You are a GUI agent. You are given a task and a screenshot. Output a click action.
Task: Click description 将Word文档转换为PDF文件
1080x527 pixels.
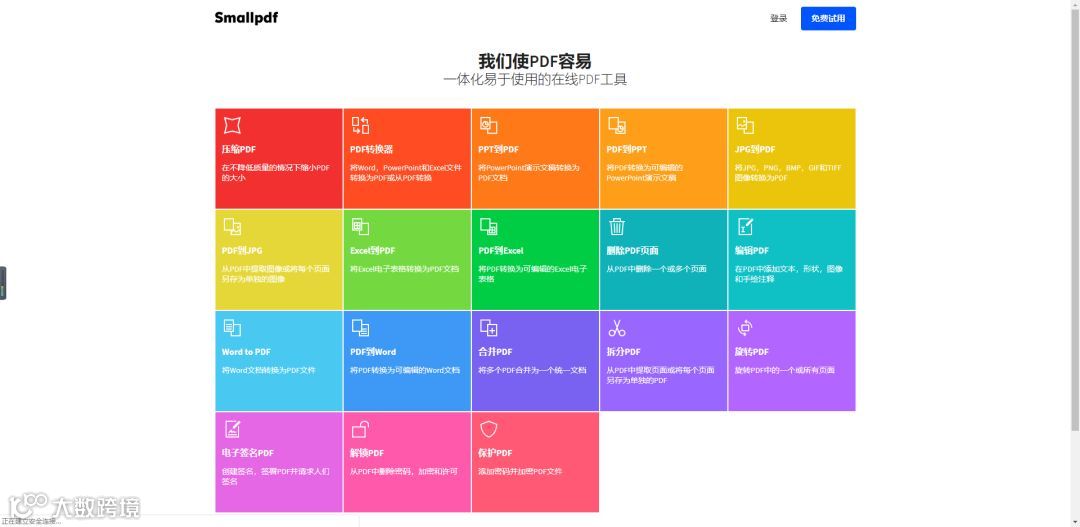coord(269,371)
